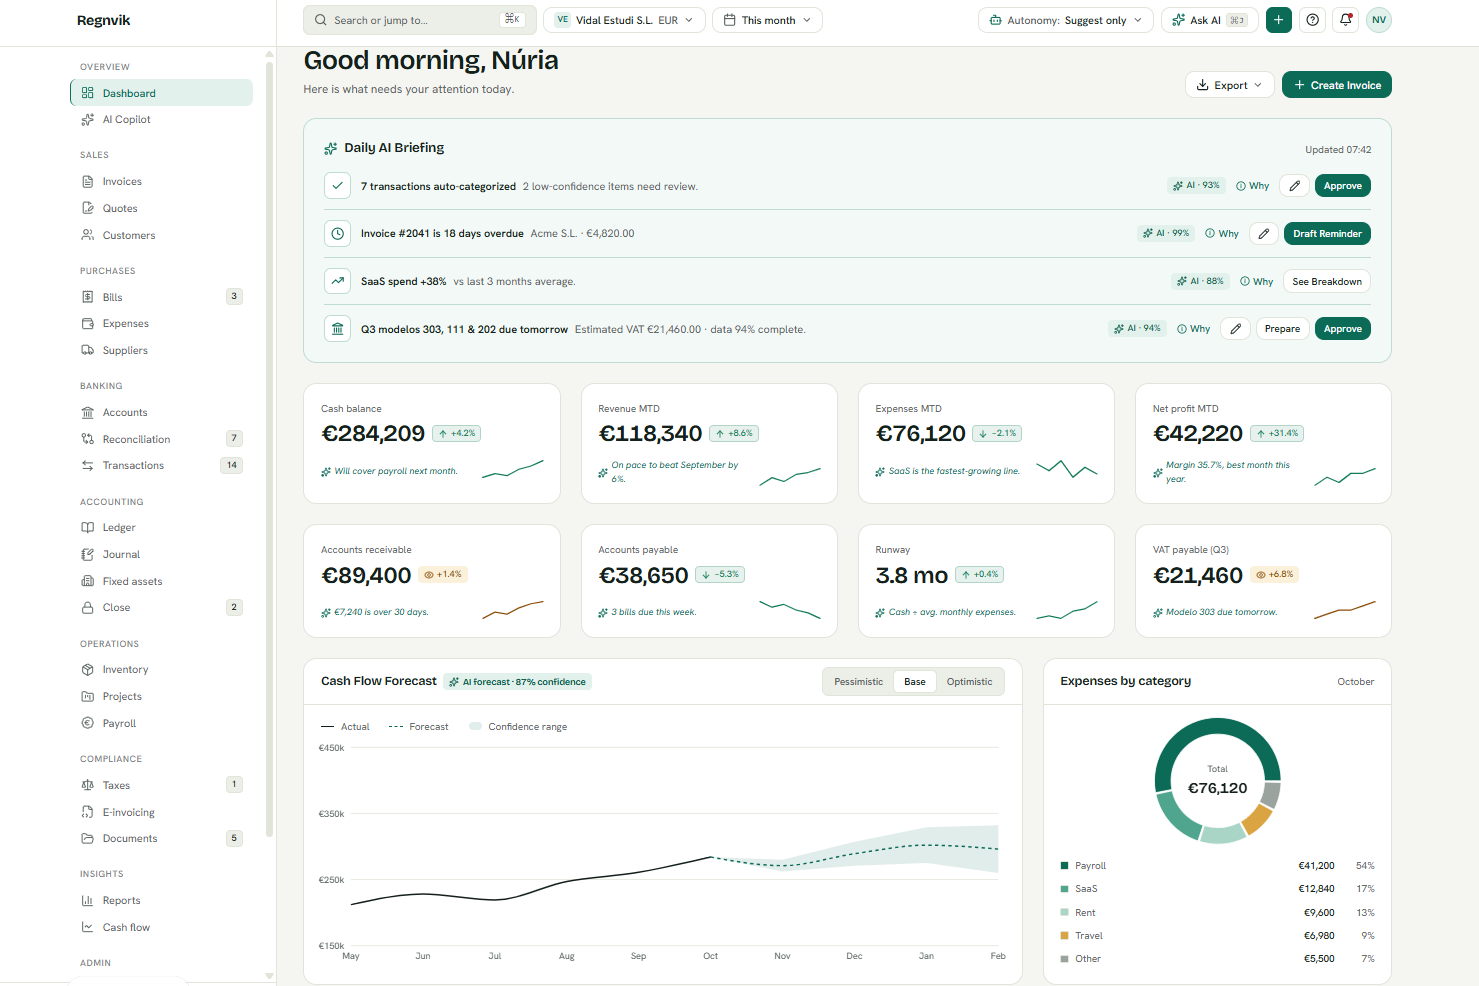Click Why on the overdue invoice row

1222,234
